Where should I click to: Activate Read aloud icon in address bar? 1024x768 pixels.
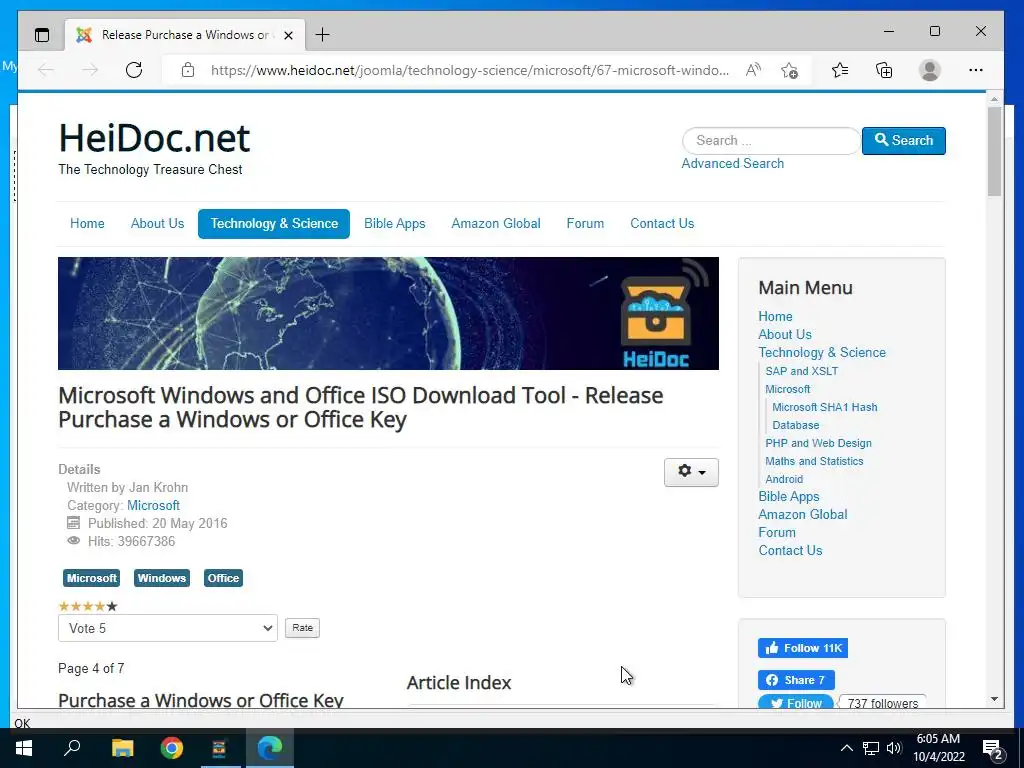point(753,70)
